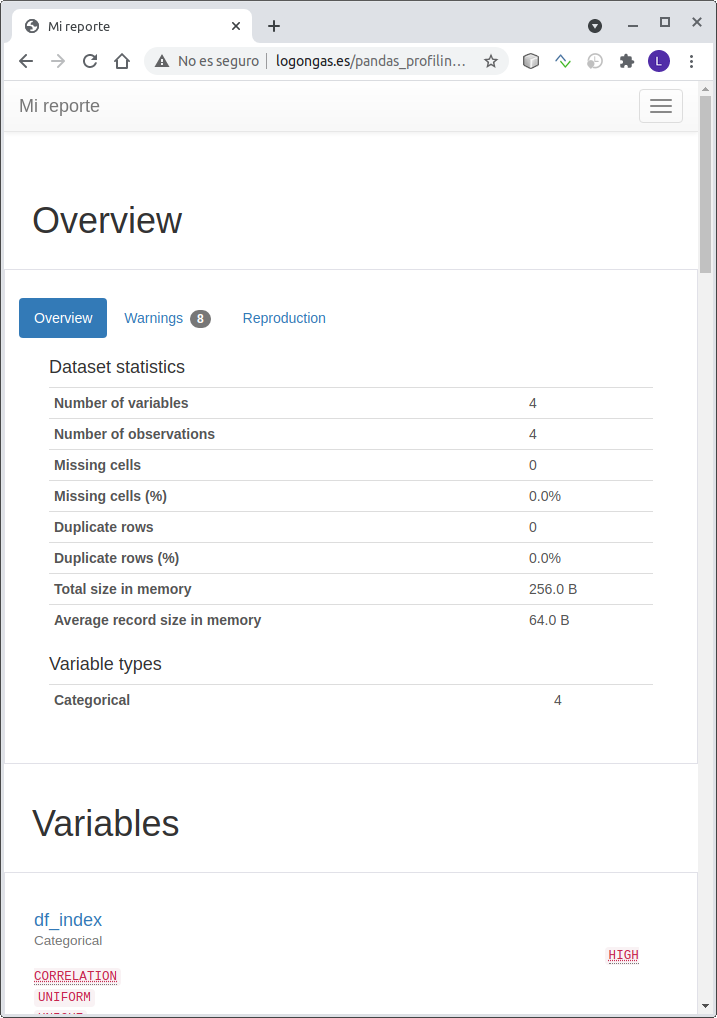This screenshot has height=1018, width=717.
Task: Close the Mi reporte tab
Action: coord(237,26)
